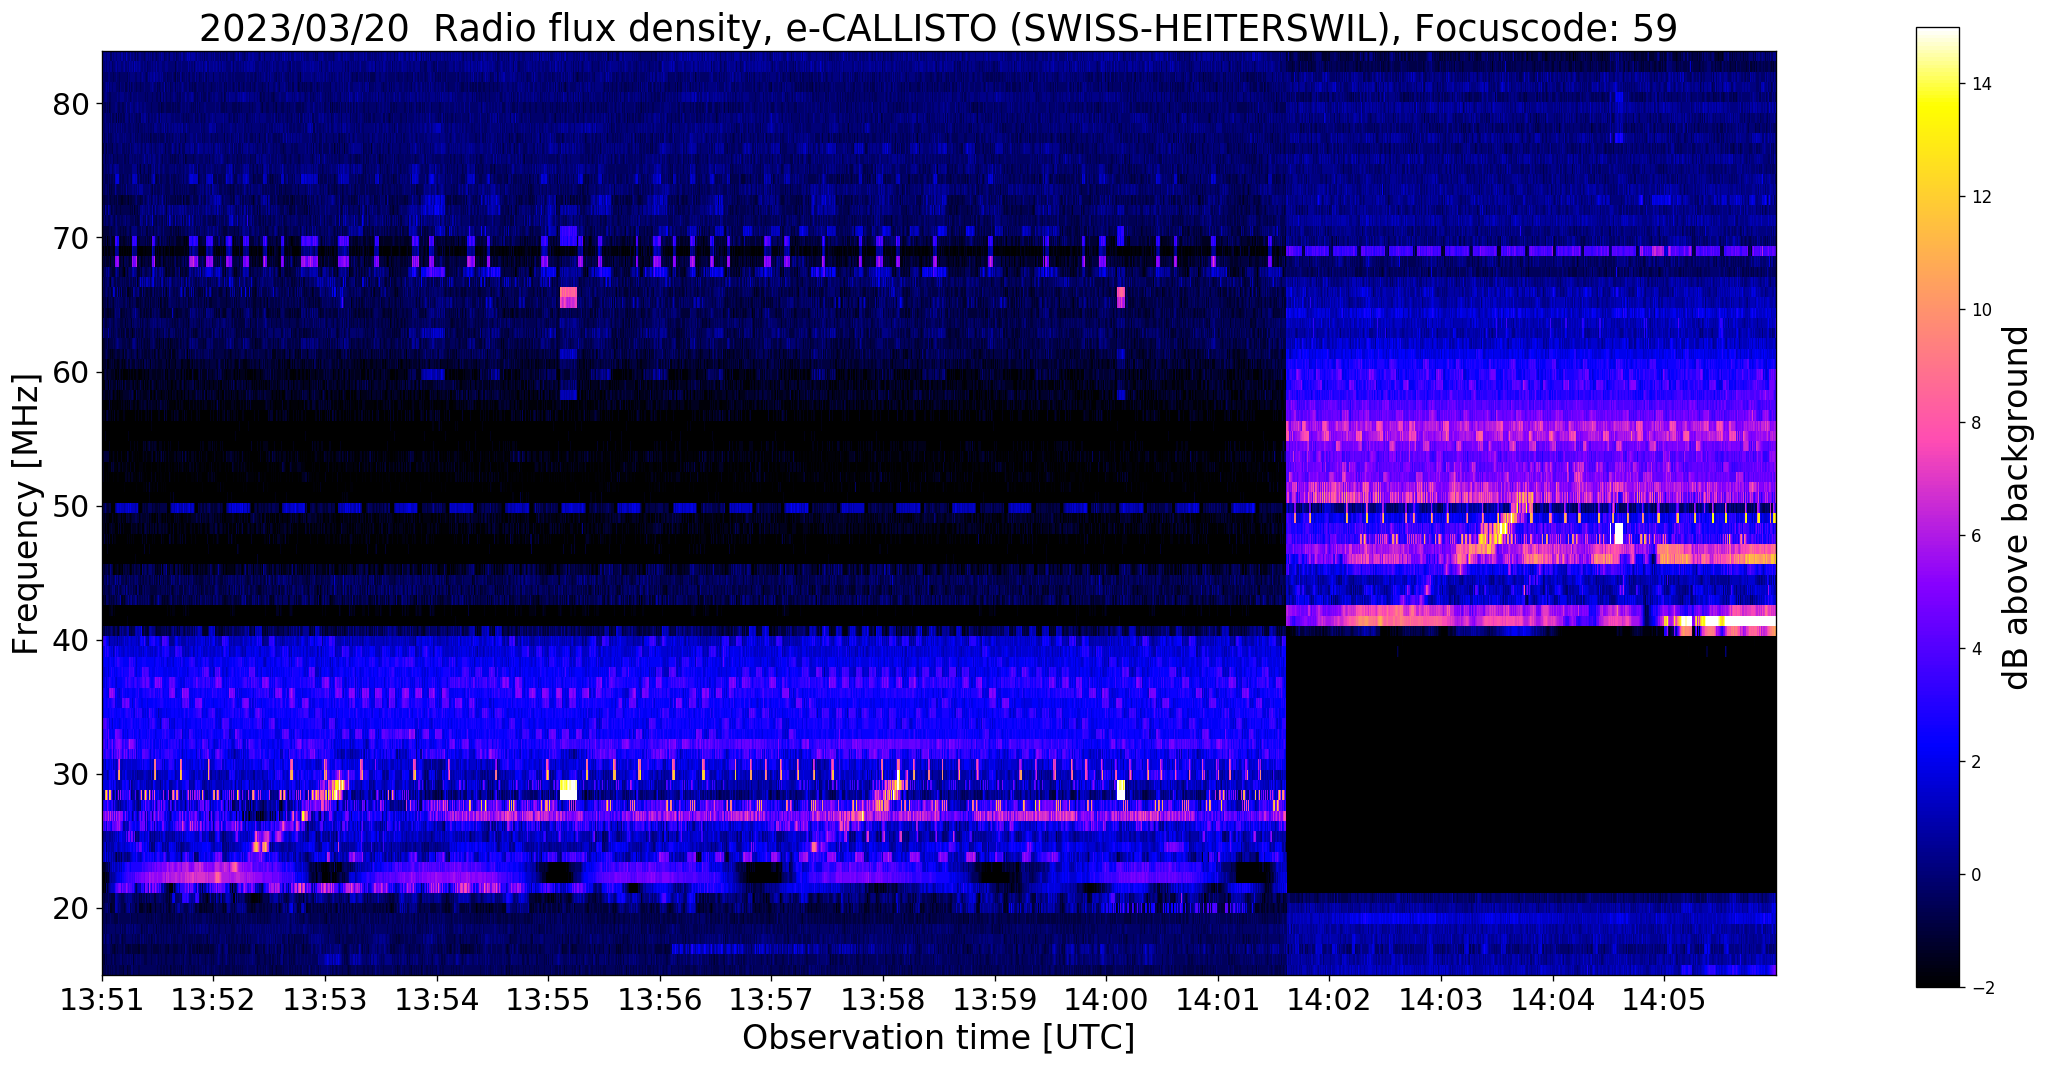Click the 14:04 time tick label
This screenshot has width=2047, height=1067.
[x=1553, y=1000]
